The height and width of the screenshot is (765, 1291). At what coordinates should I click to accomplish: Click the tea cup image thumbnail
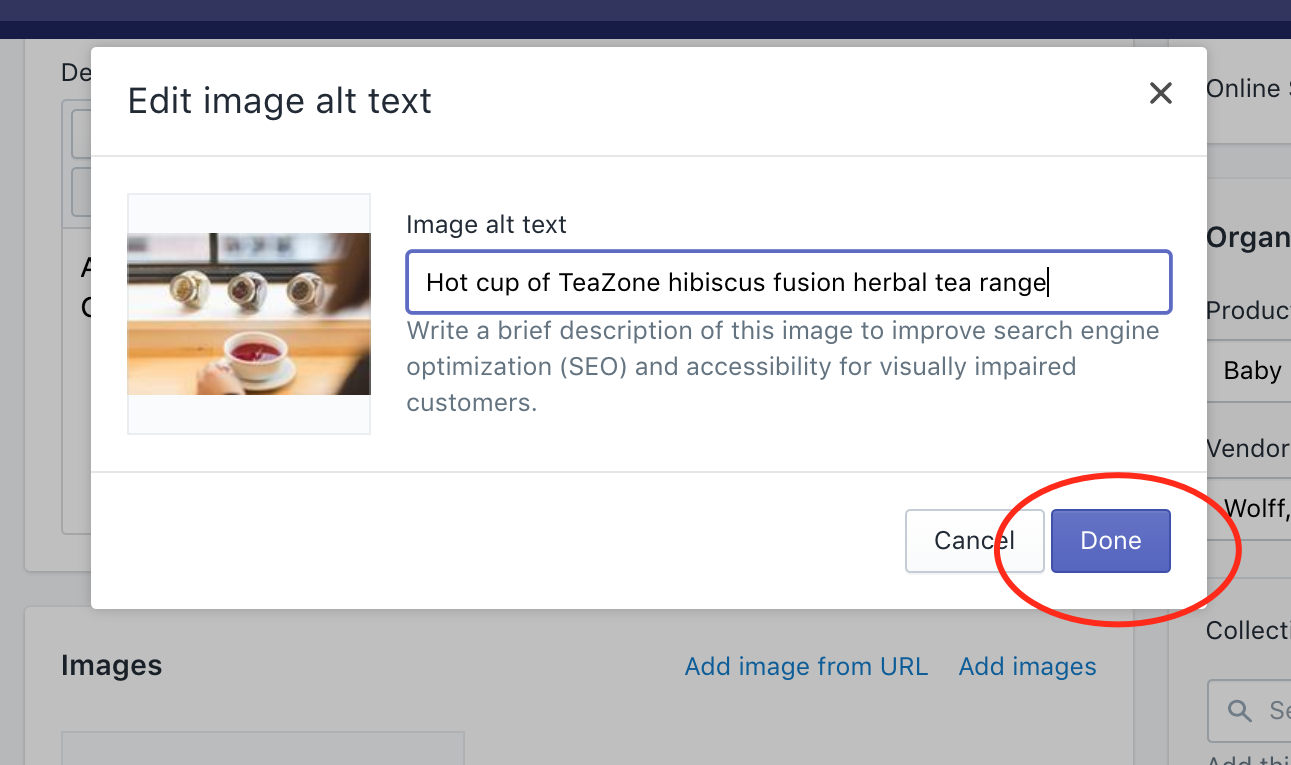pos(248,312)
